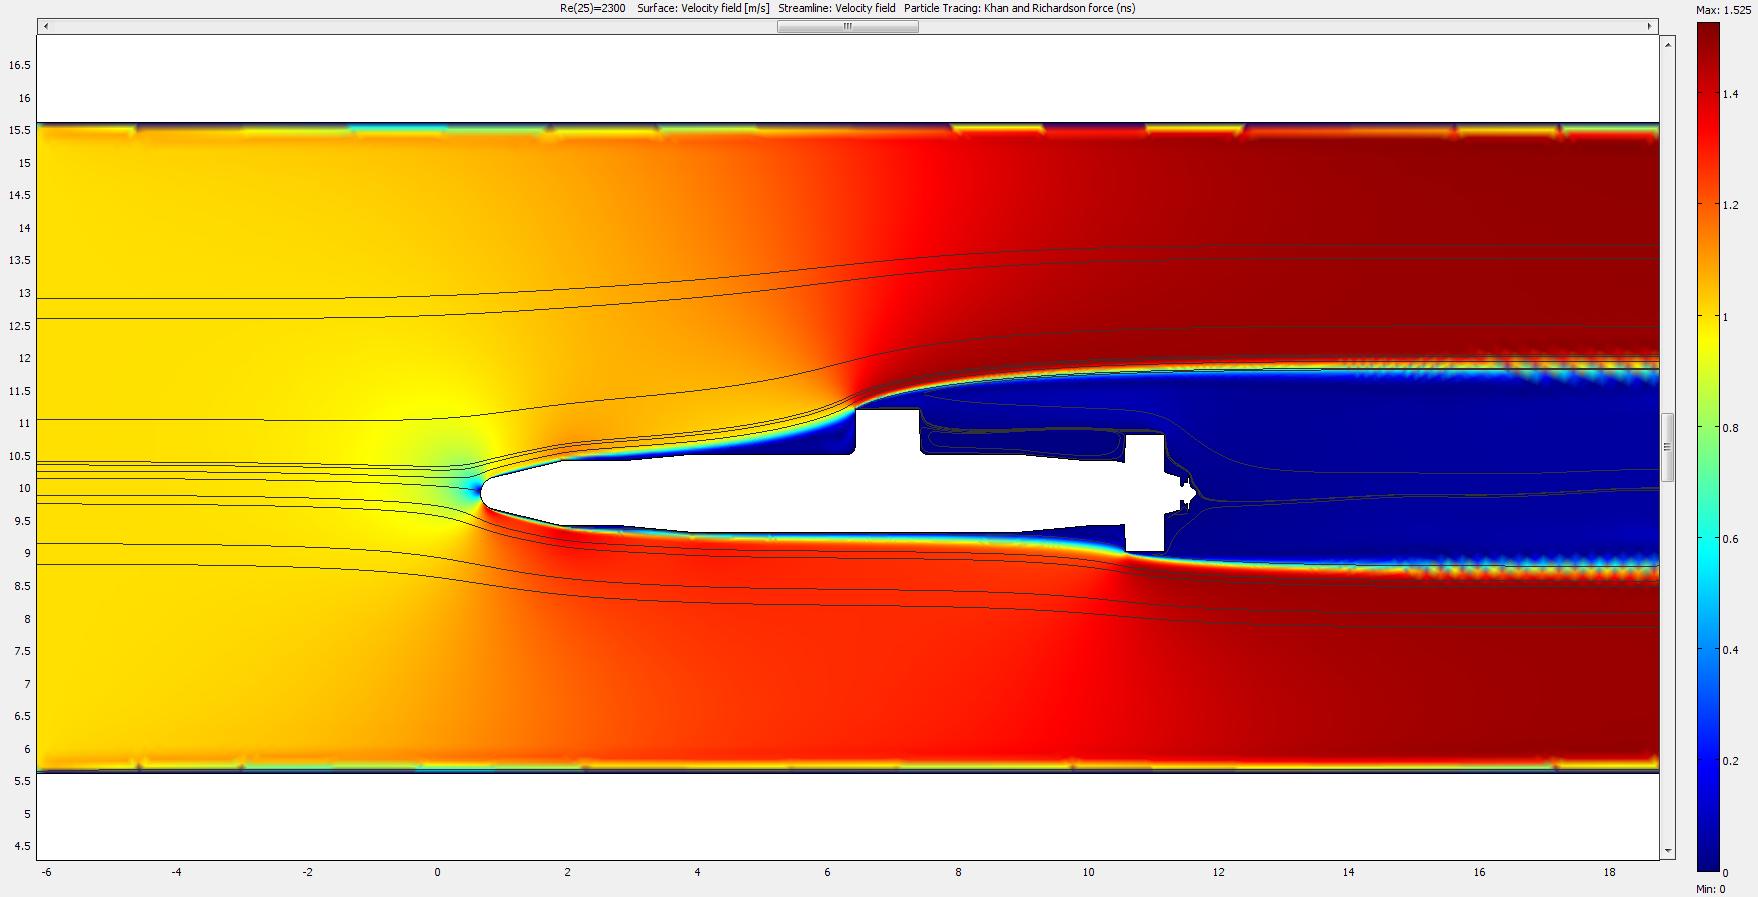Click the x-axis tick label -4
This screenshot has width=1758, height=897.
point(176,872)
